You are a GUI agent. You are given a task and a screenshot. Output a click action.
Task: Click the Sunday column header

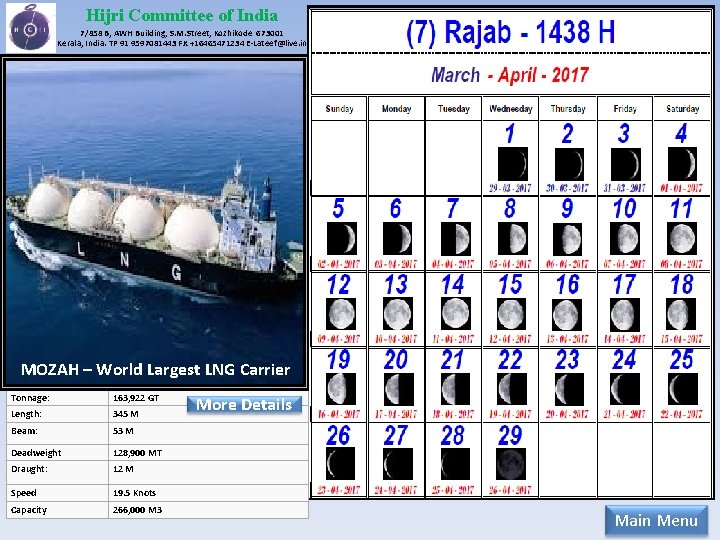(339, 109)
